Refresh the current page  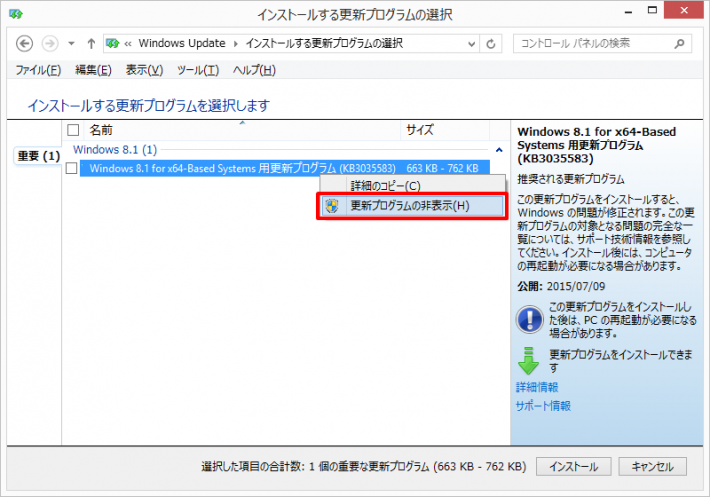(x=490, y=44)
